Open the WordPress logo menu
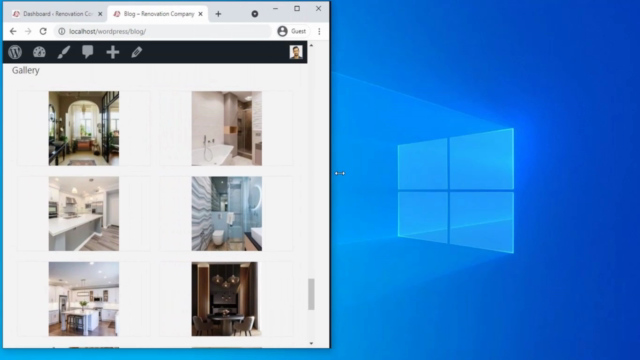This screenshot has height=360, width=640. pyautogui.click(x=15, y=52)
